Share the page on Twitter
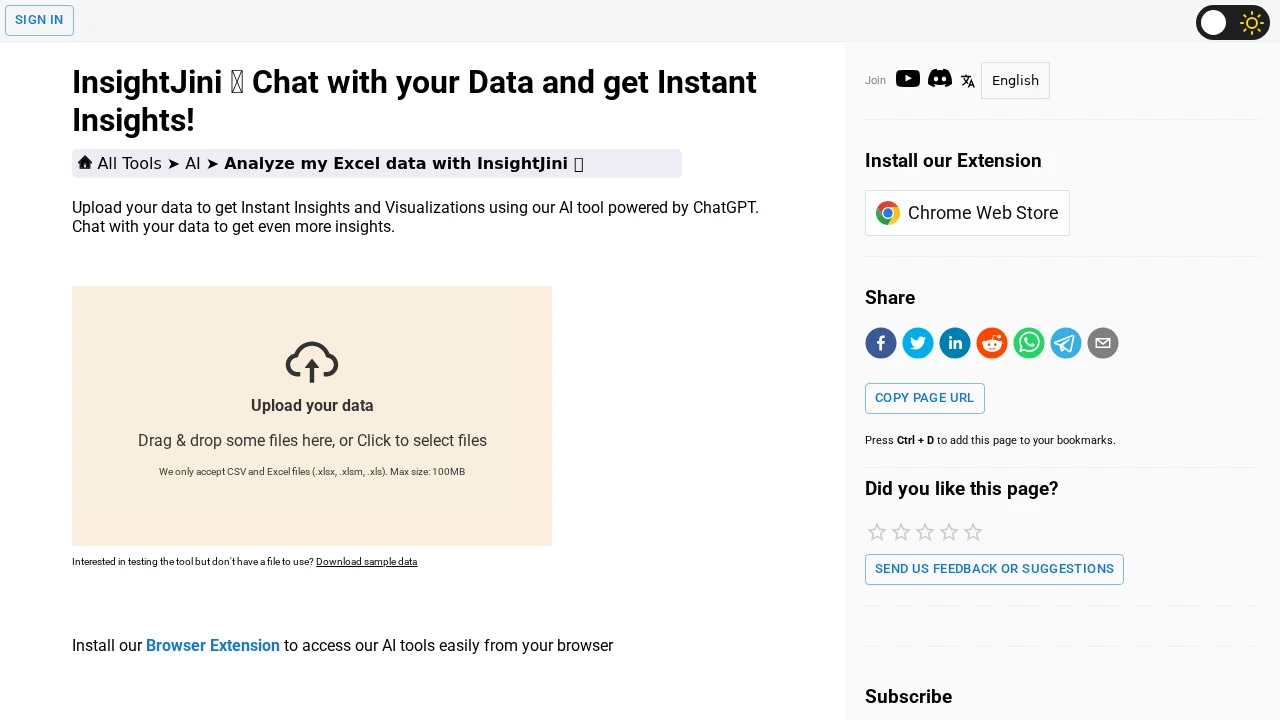Image resolution: width=1280 pixels, height=720 pixels. pyautogui.click(x=918, y=343)
